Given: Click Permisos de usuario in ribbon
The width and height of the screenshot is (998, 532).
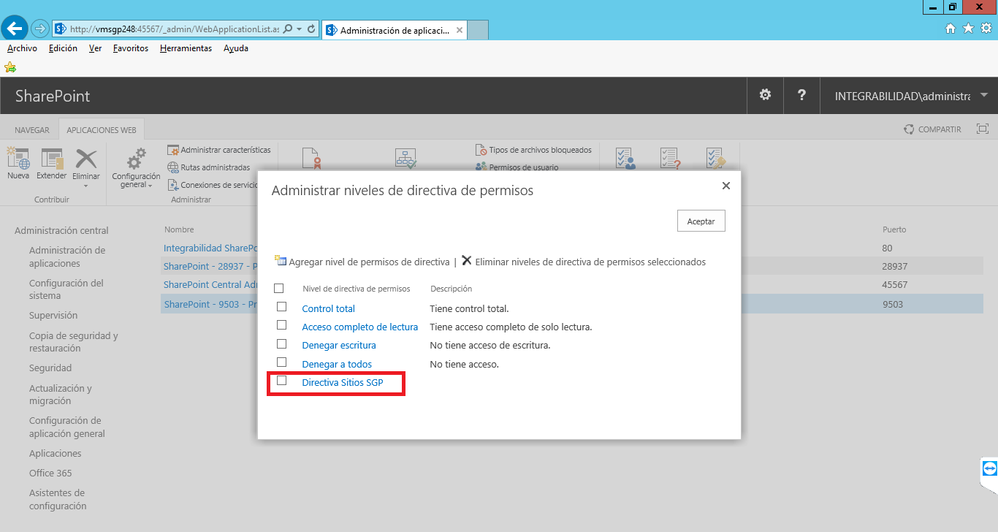Looking at the screenshot, I should click(517, 167).
